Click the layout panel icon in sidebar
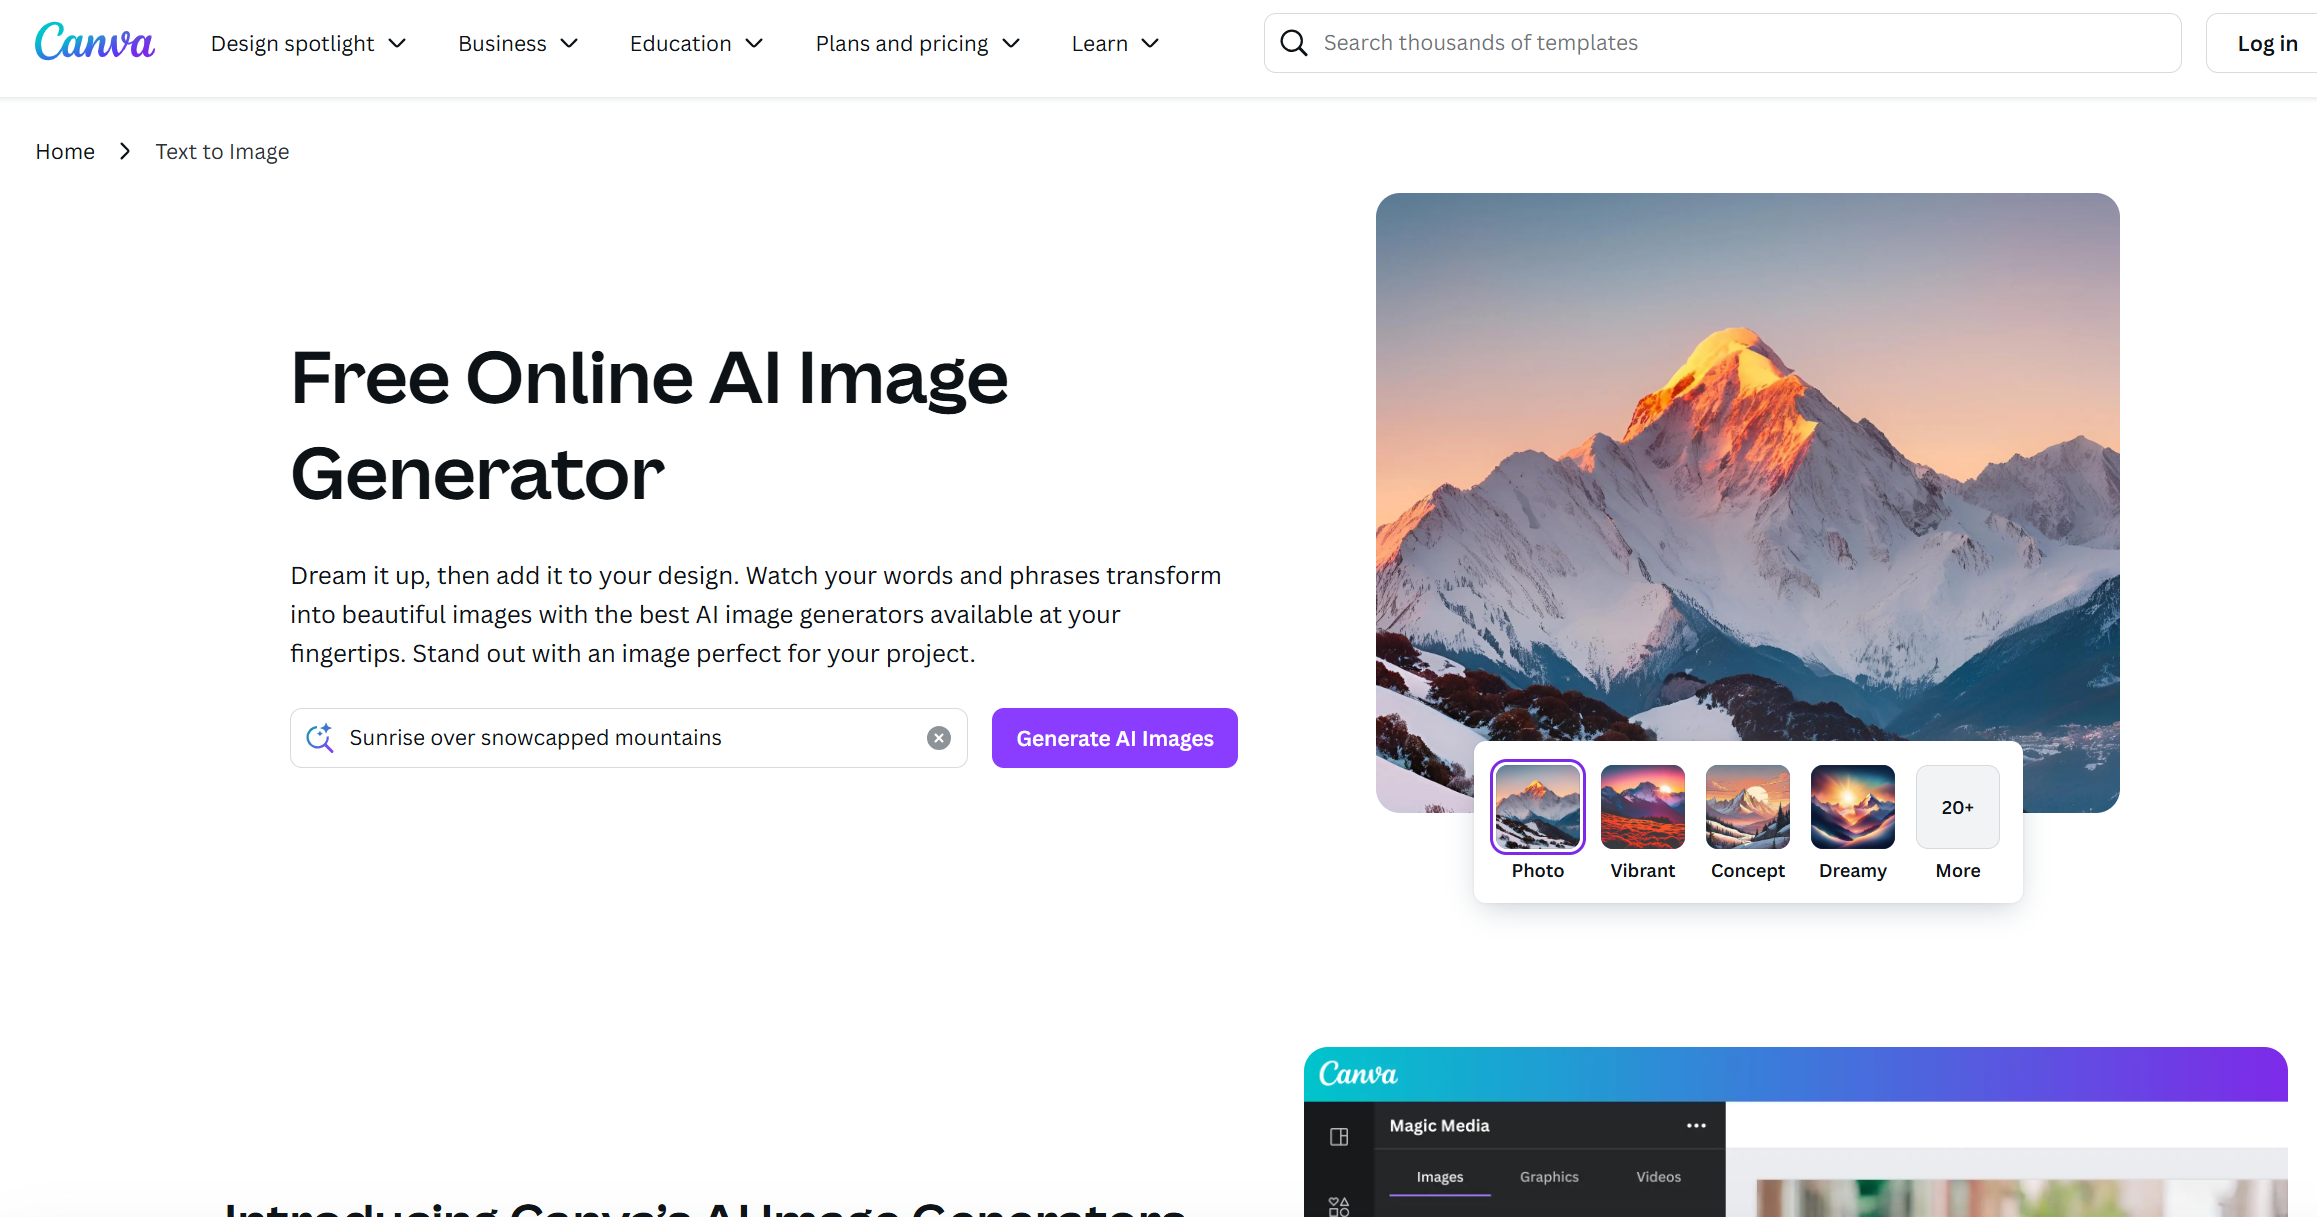This screenshot has height=1217, width=2317. point(1339,1137)
